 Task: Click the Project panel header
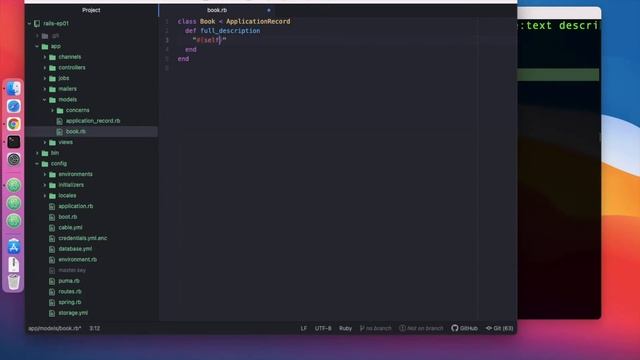[91, 10]
